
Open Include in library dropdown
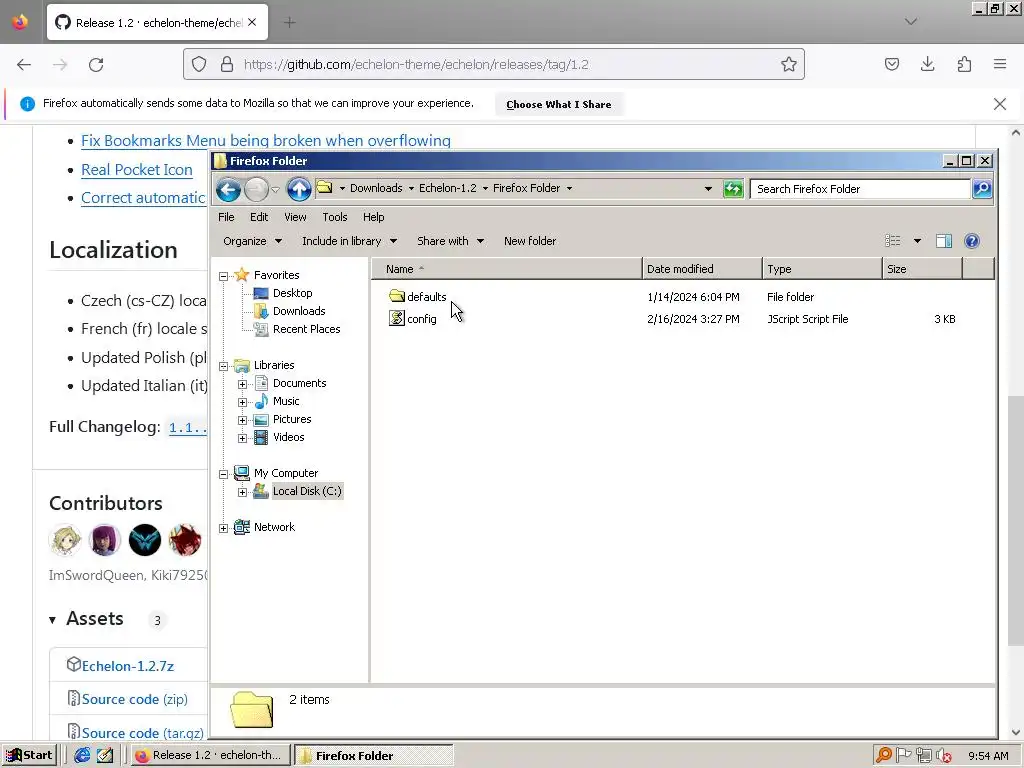point(349,241)
